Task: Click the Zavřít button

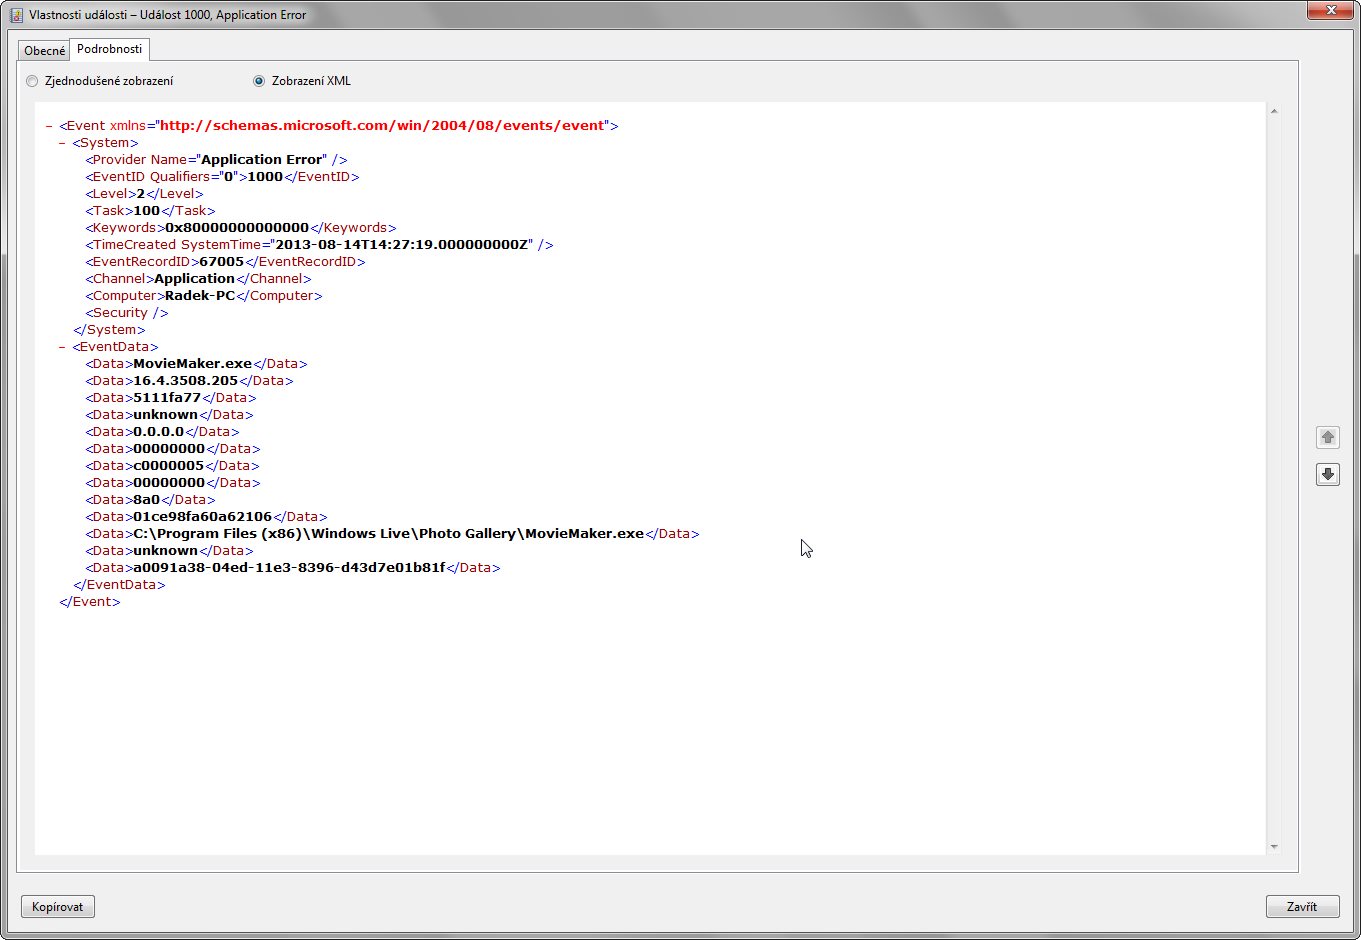Action: [x=1302, y=907]
